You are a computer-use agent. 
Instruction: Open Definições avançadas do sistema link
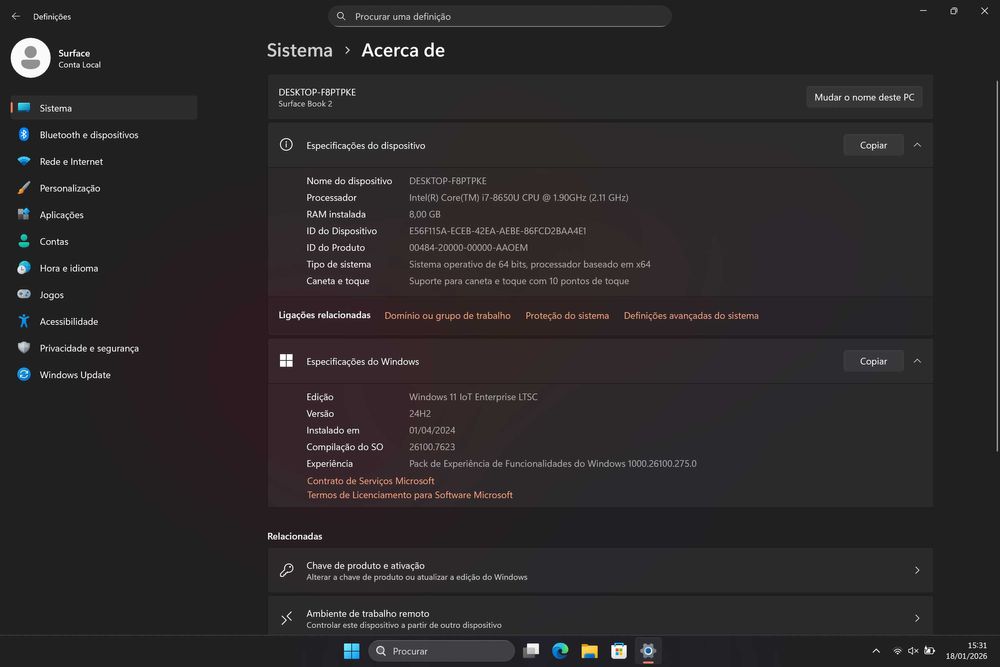coord(691,316)
